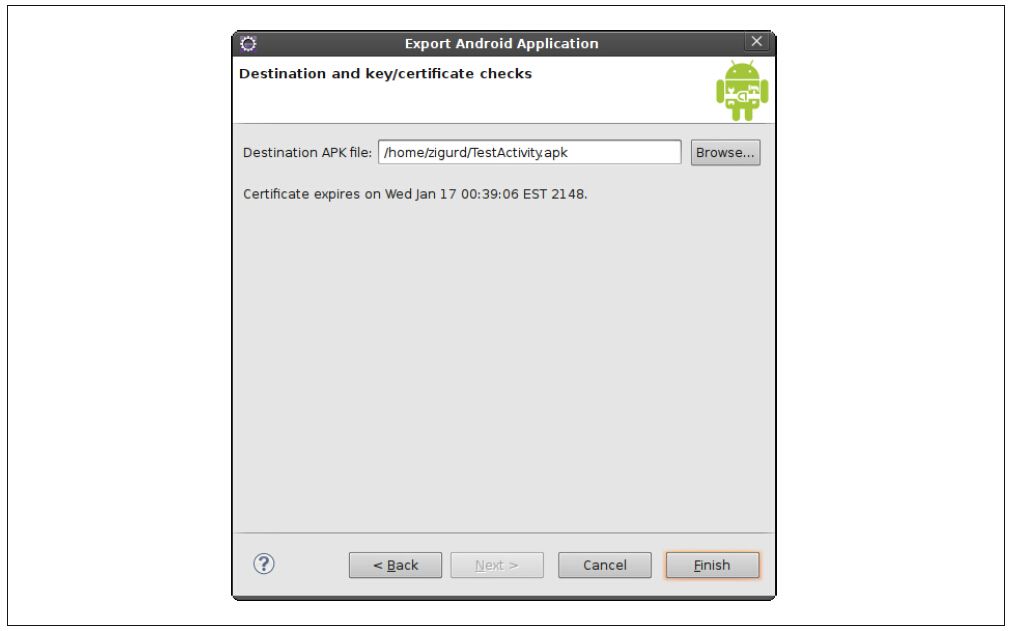Finish exporting the Android application
The image size is (1012, 631).
point(712,565)
